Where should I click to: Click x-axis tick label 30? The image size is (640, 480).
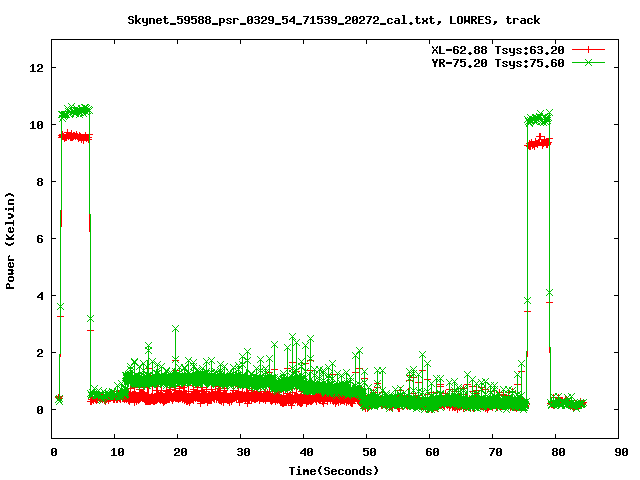[243, 452]
